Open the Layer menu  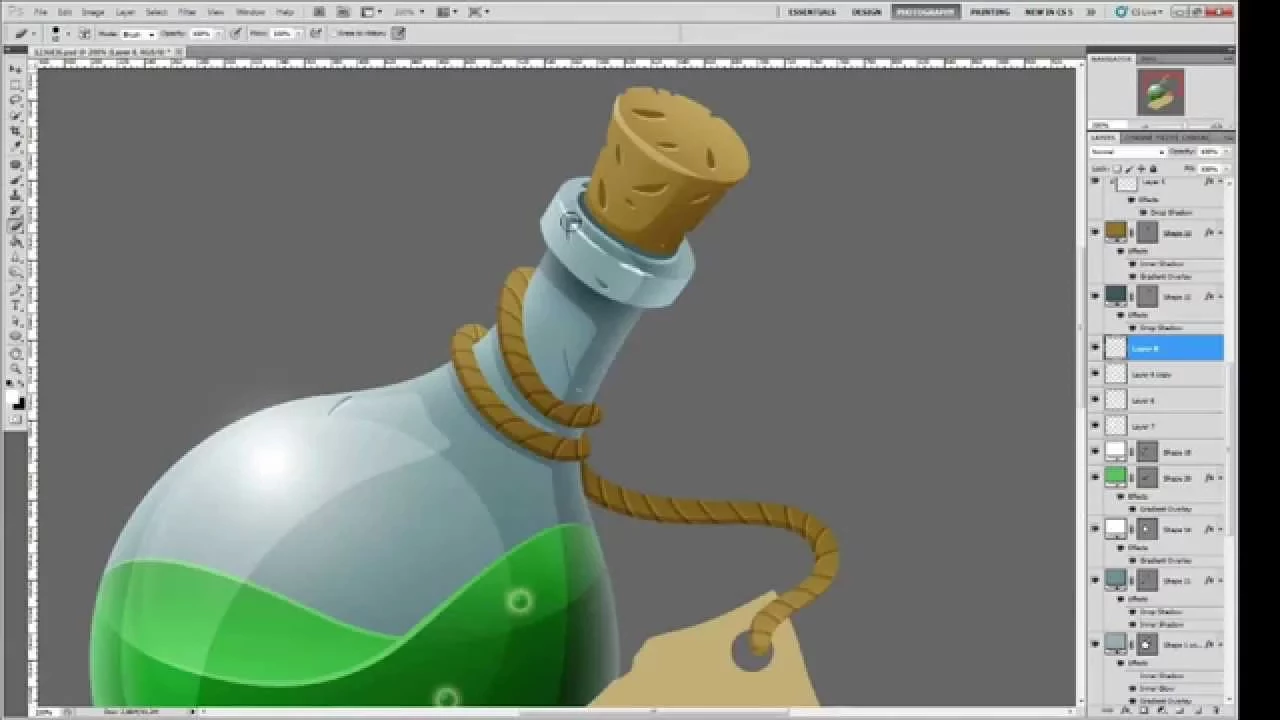[x=125, y=12]
